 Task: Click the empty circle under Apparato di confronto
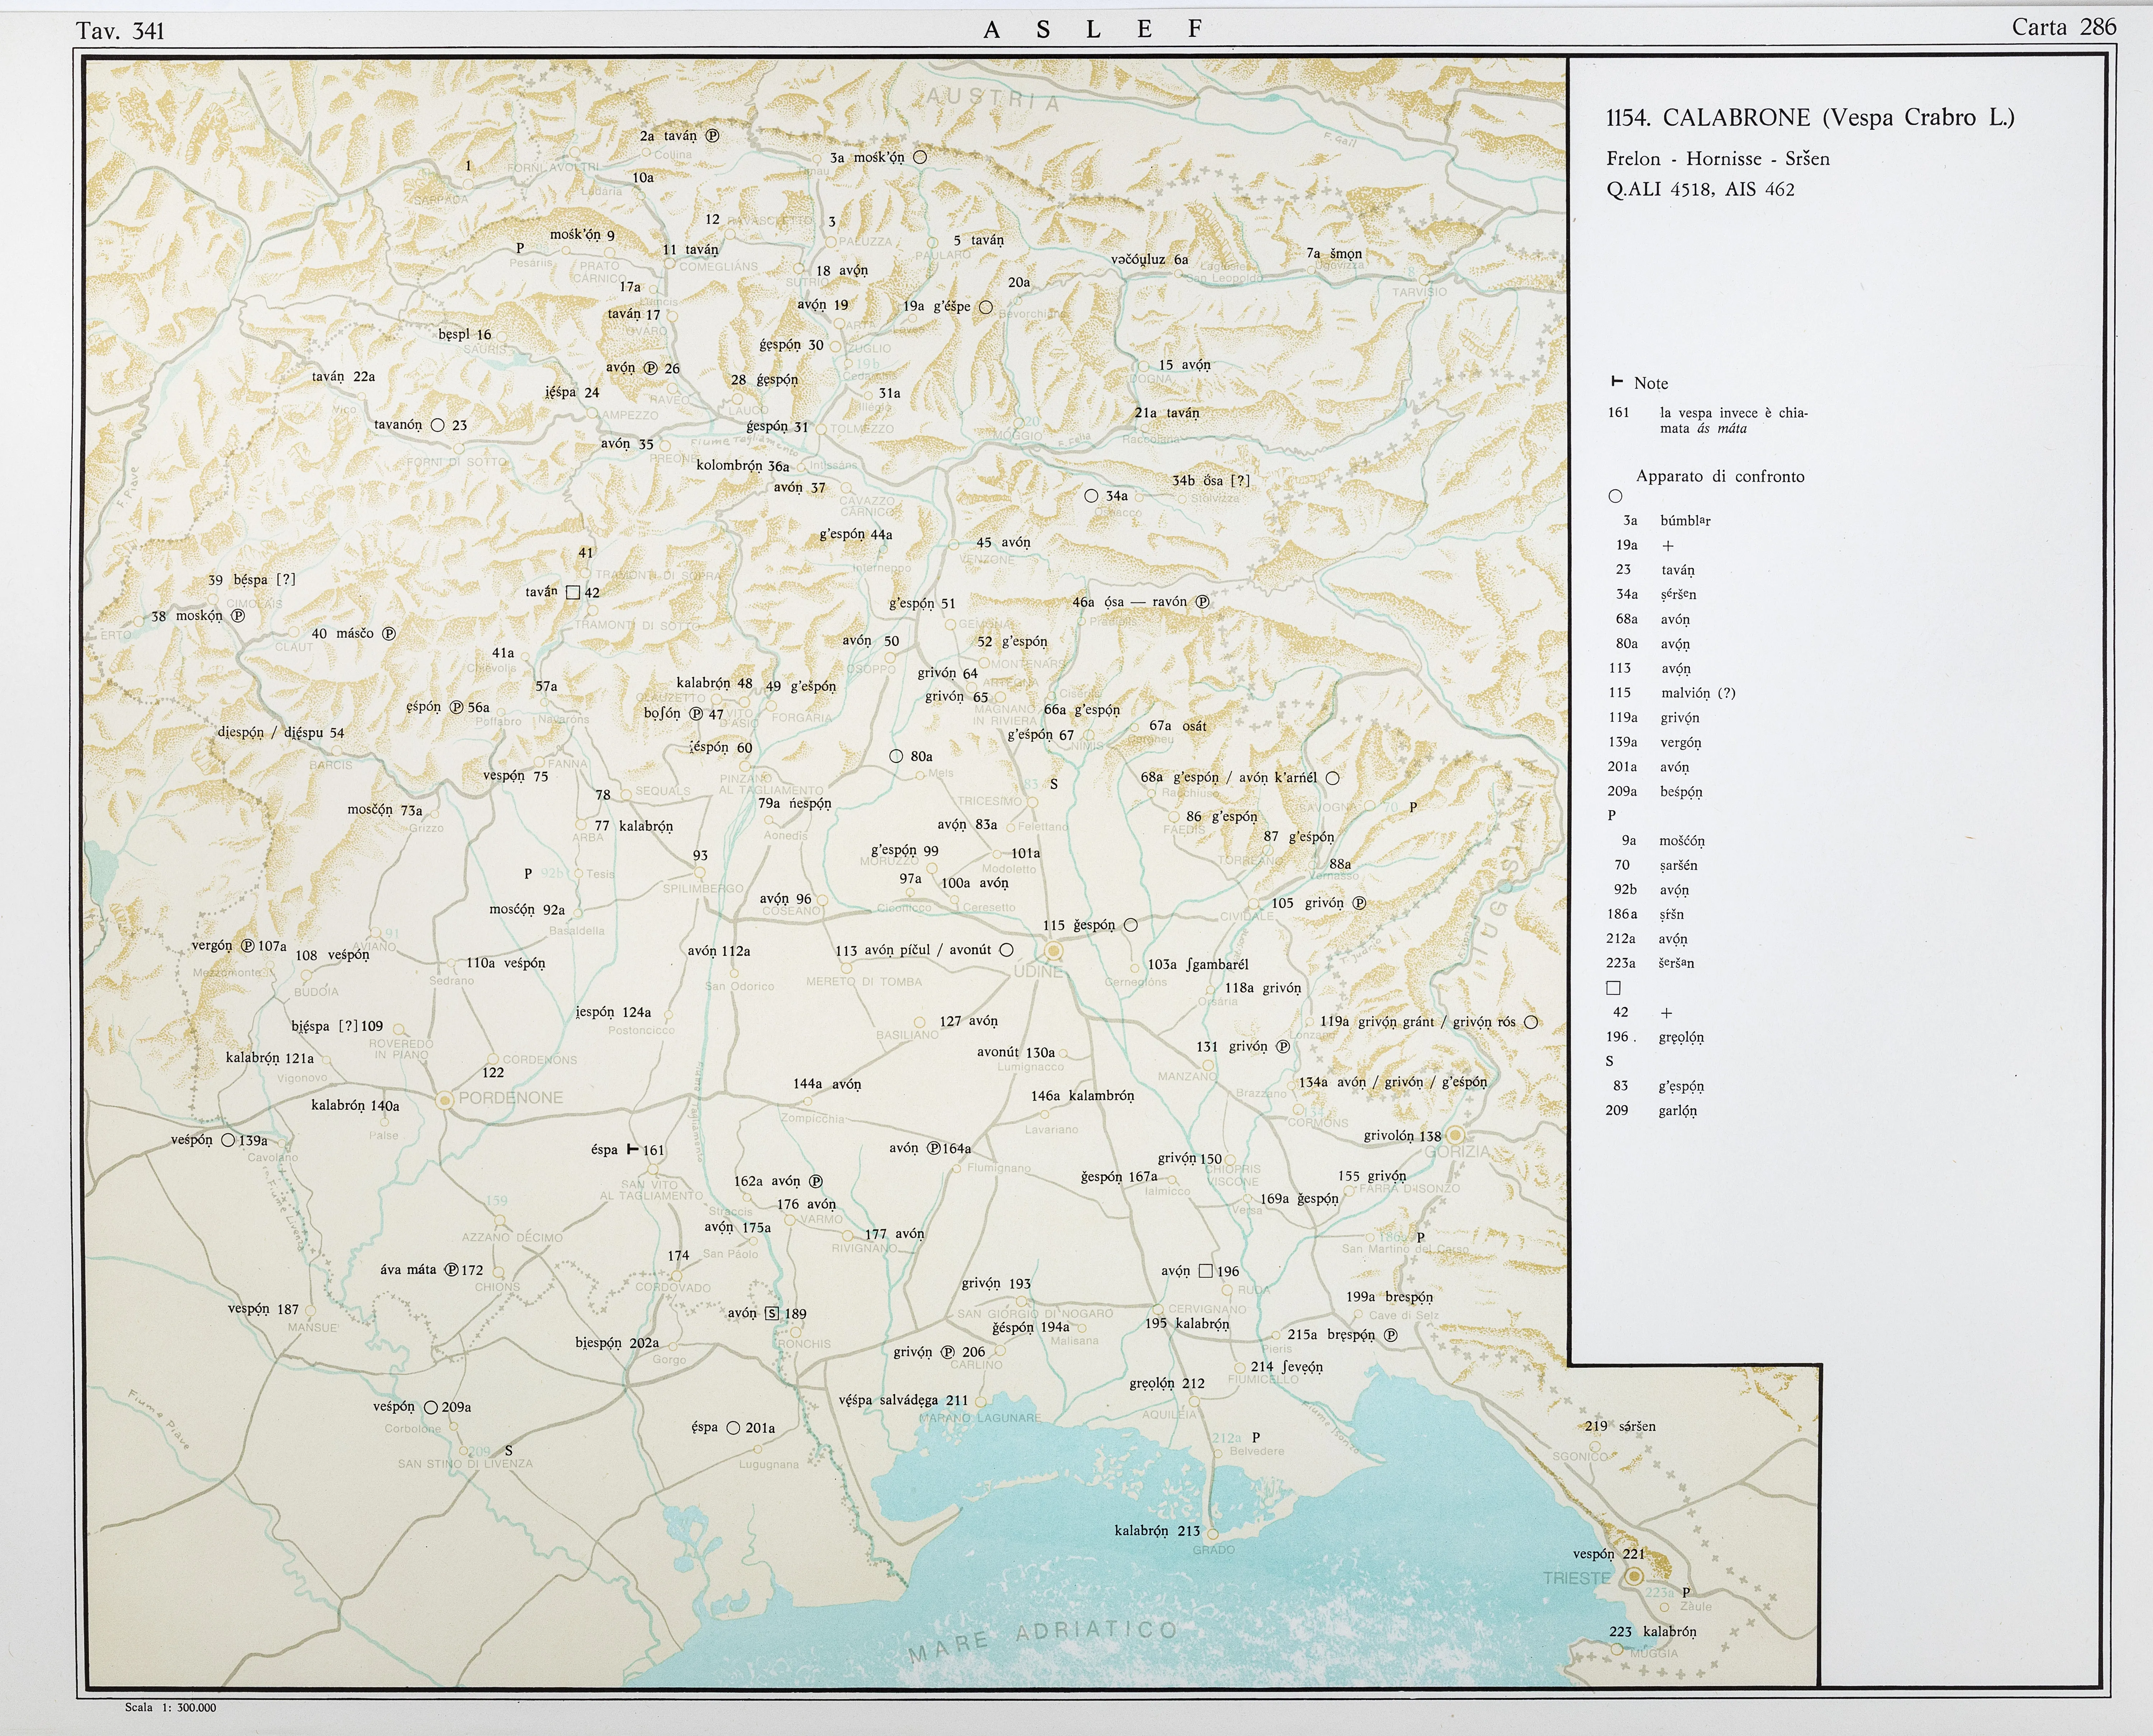[1615, 496]
